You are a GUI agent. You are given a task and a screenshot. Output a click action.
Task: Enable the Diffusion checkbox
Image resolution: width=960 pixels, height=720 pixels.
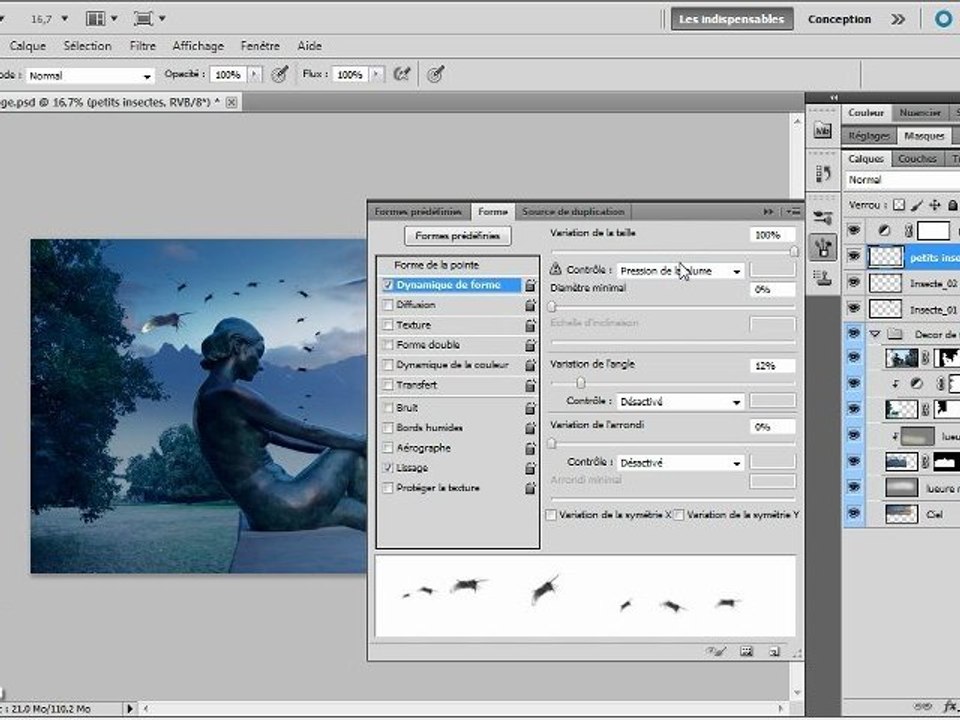tap(388, 305)
